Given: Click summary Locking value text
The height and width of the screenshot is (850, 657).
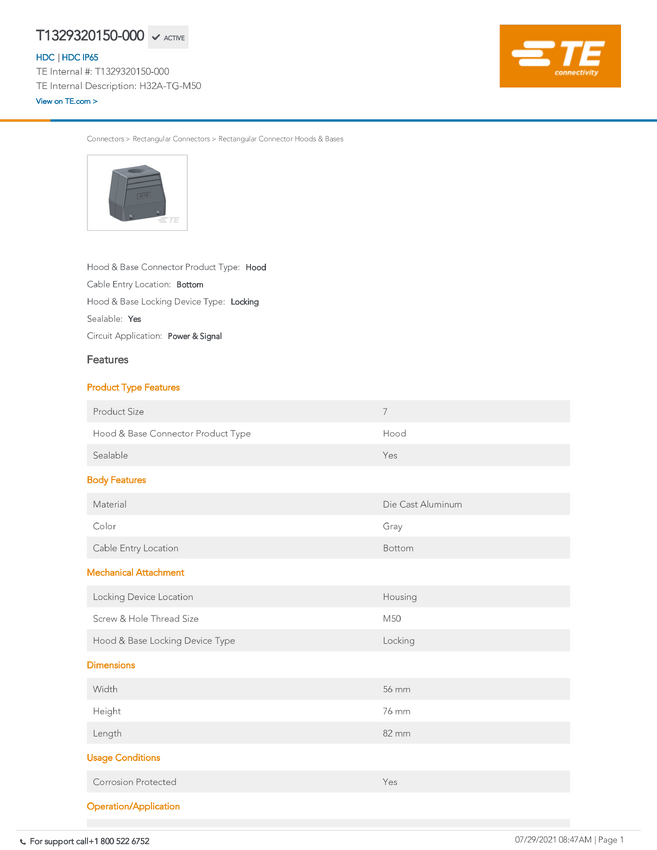Looking at the screenshot, I should [244, 302].
